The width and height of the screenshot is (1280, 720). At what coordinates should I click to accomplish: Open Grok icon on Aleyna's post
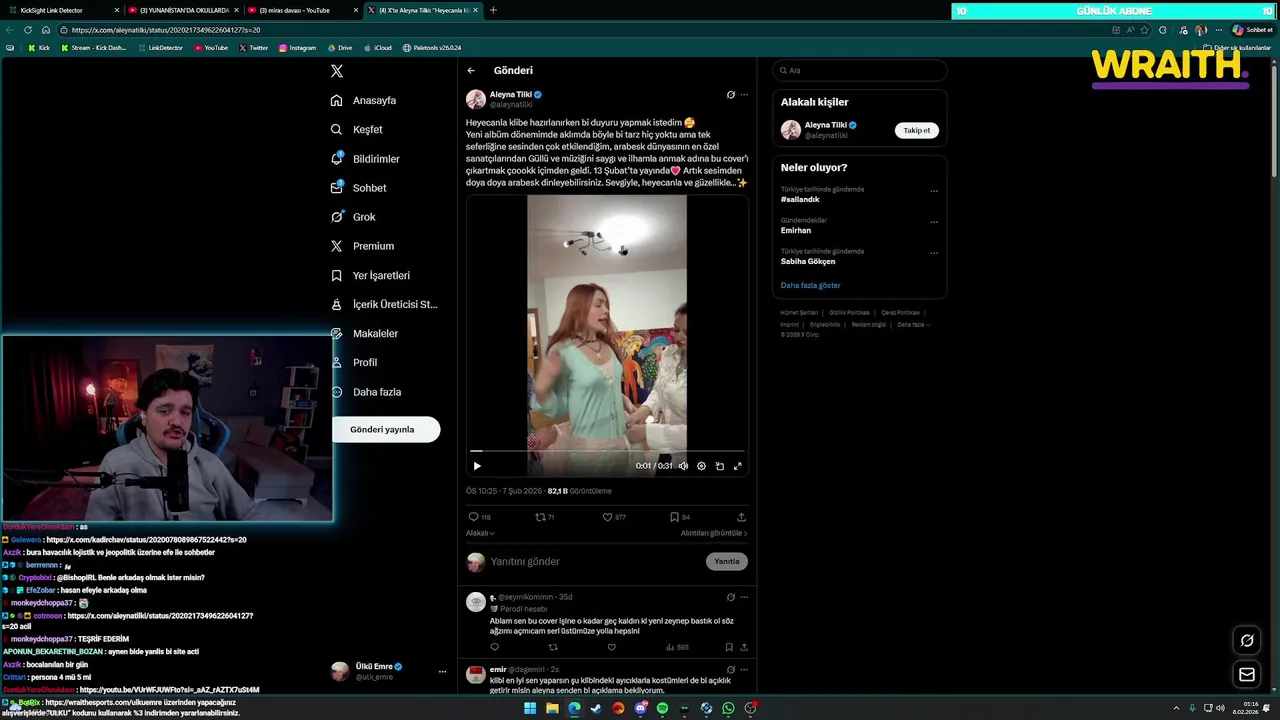click(730, 95)
